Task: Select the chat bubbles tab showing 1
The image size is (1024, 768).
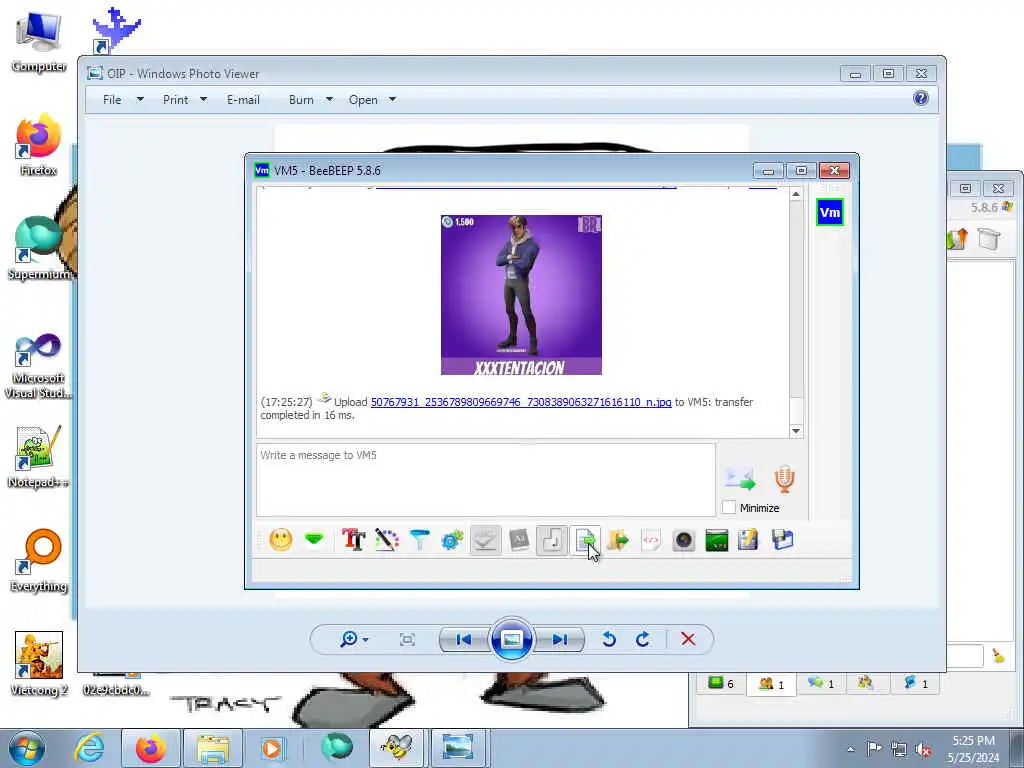Action: pos(821,684)
